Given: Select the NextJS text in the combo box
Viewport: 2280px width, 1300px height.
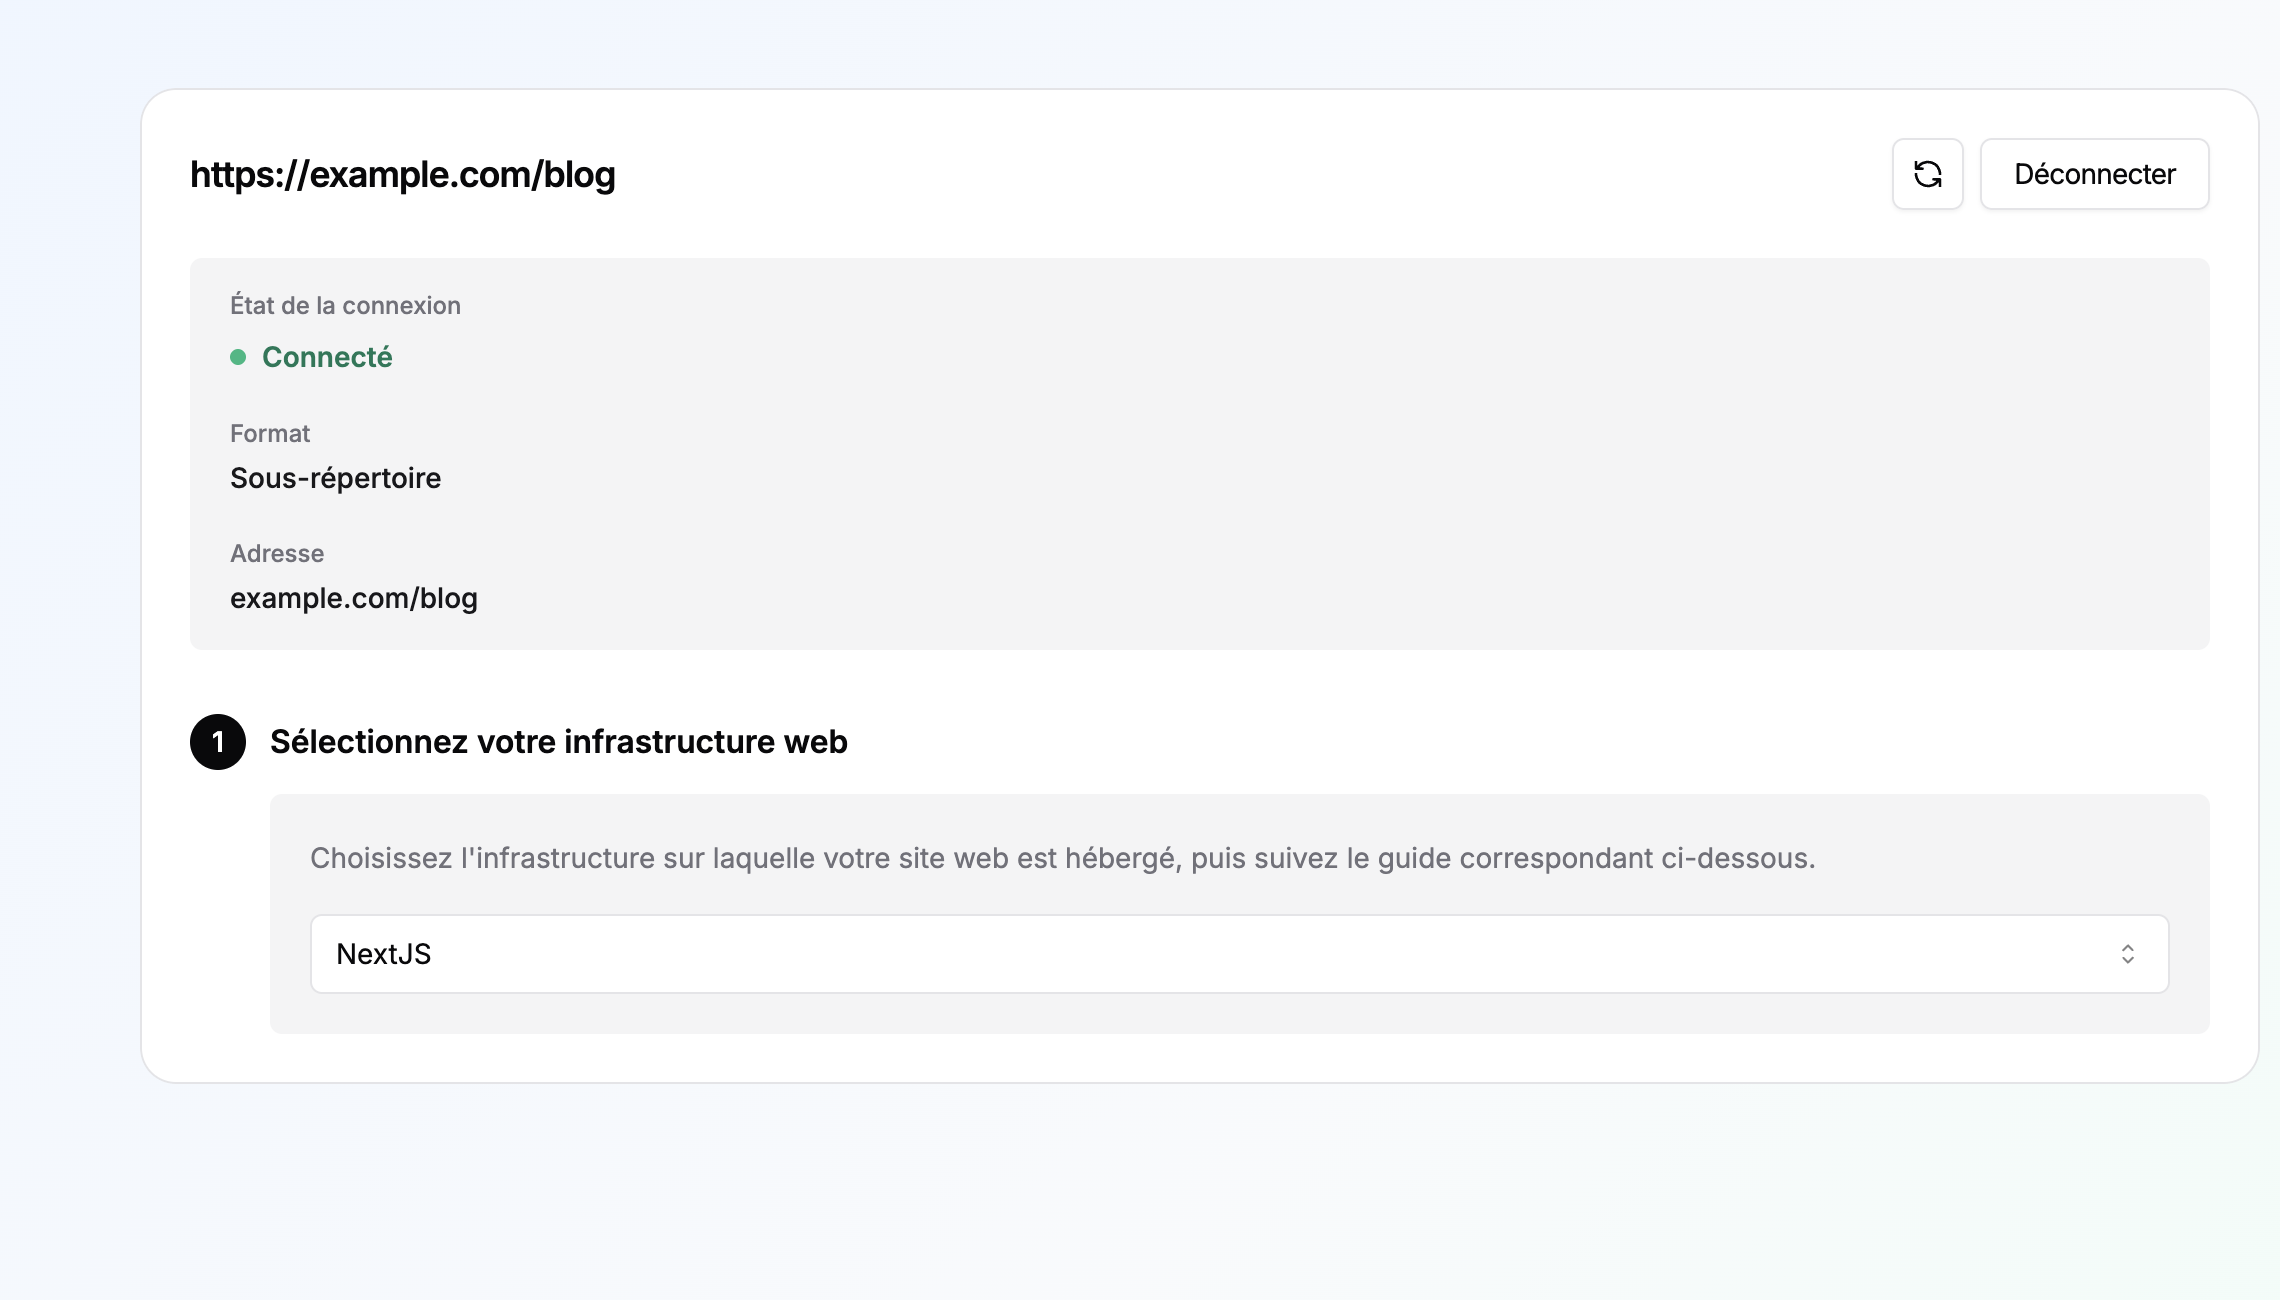Looking at the screenshot, I should 384,954.
